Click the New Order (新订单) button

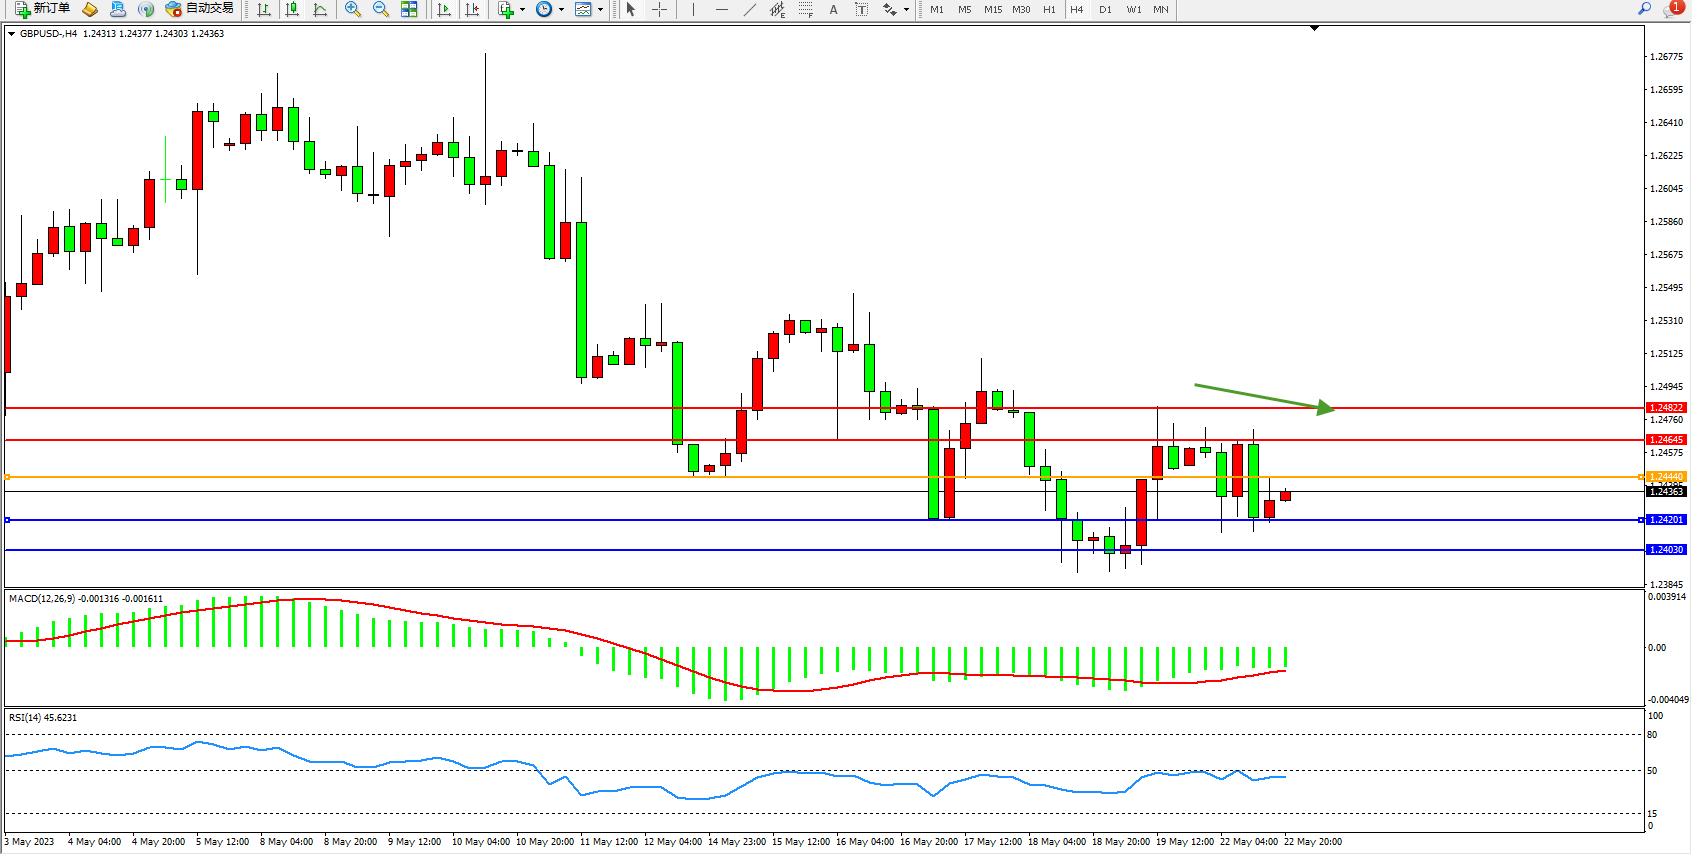[x=42, y=9]
